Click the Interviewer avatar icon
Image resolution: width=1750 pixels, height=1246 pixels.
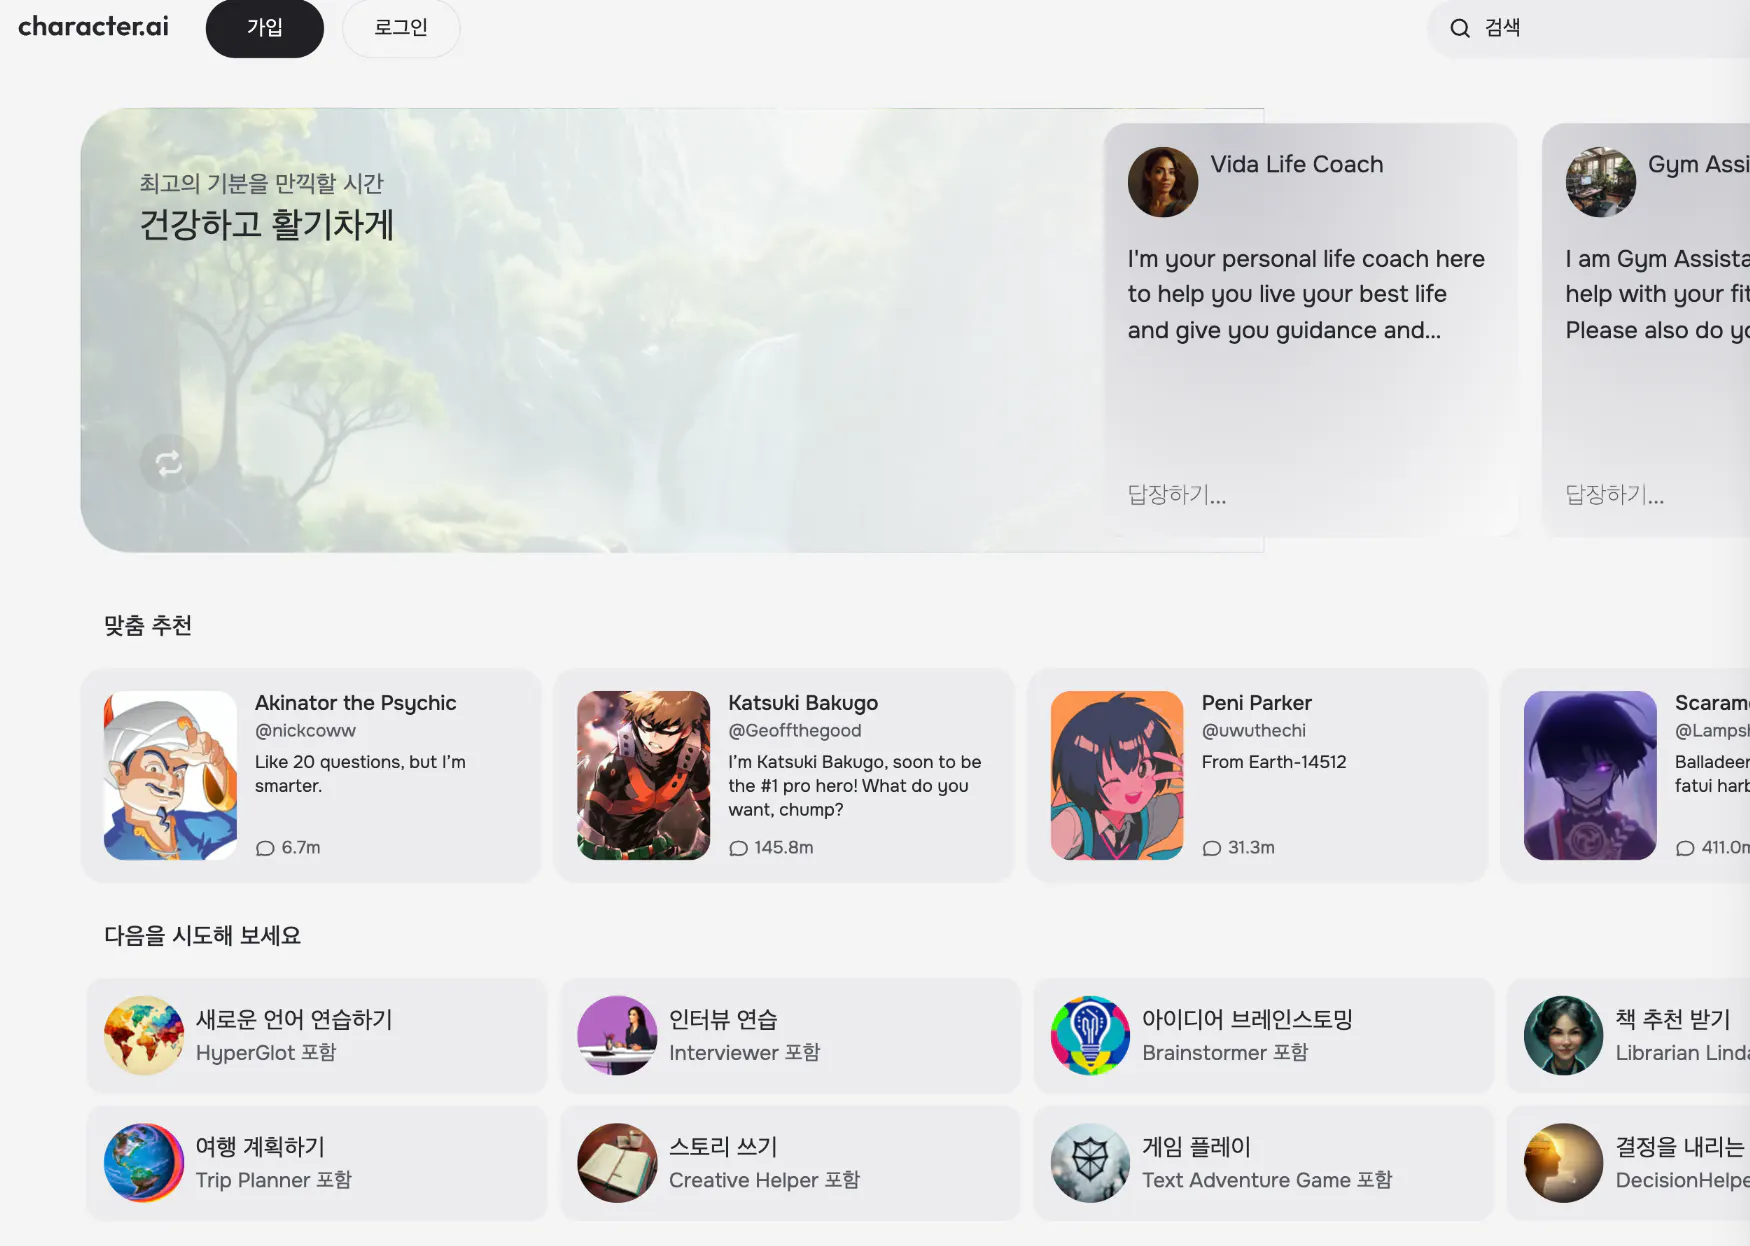[617, 1035]
